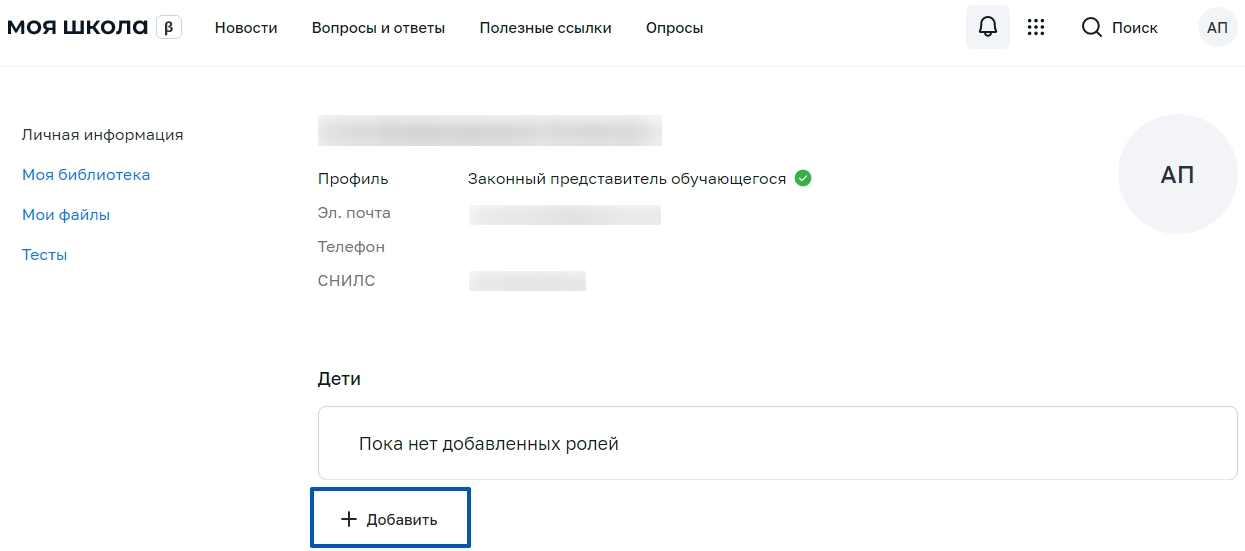The width and height of the screenshot is (1245, 551).
Task: Open the Опросы section
Action: pos(674,28)
